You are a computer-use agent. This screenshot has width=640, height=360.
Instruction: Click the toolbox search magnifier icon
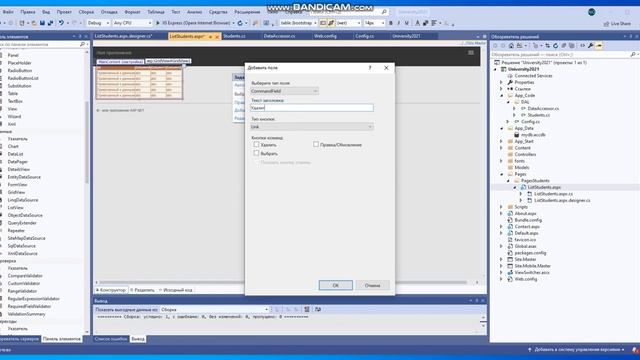pyautogui.click(x=82, y=44)
